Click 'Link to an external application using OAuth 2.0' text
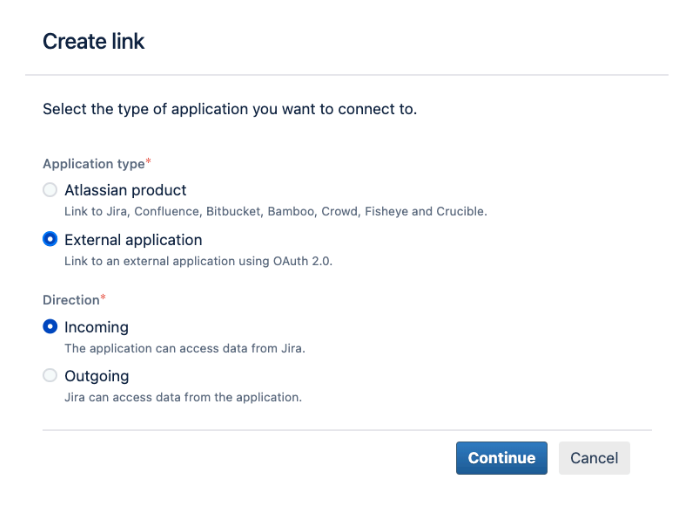The image size is (698, 525). click(x=198, y=261)
